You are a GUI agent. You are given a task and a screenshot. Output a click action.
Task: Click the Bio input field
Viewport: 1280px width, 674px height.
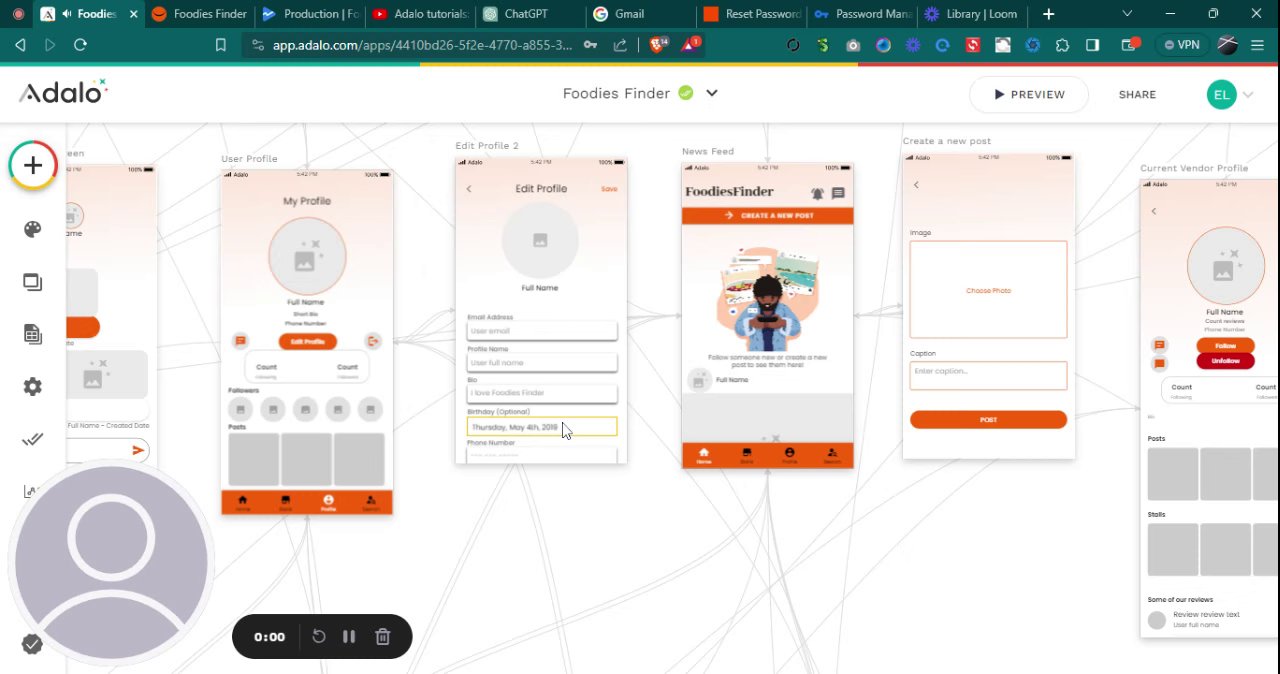[x=542, y=393]
